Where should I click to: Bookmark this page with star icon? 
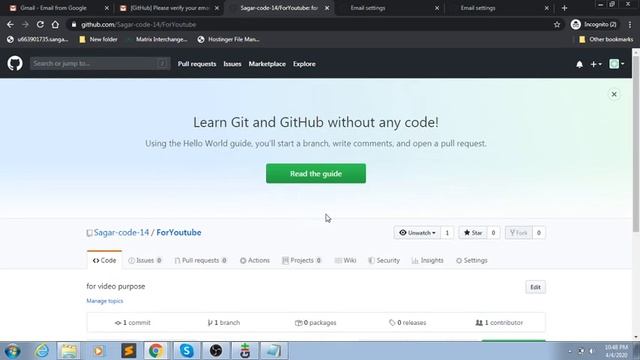pos(557,24)
